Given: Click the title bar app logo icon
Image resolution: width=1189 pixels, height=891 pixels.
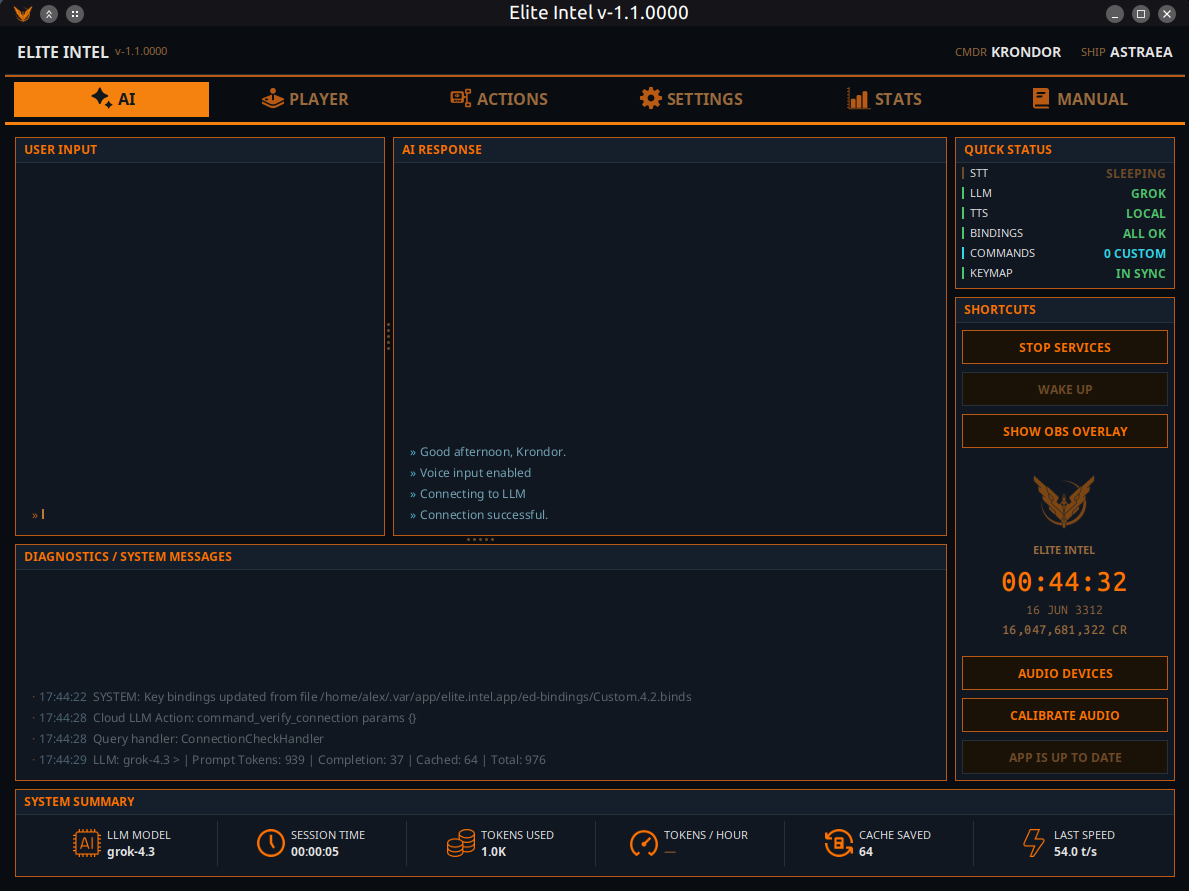Looking at the screenshot, I should [x=23, y=14].
